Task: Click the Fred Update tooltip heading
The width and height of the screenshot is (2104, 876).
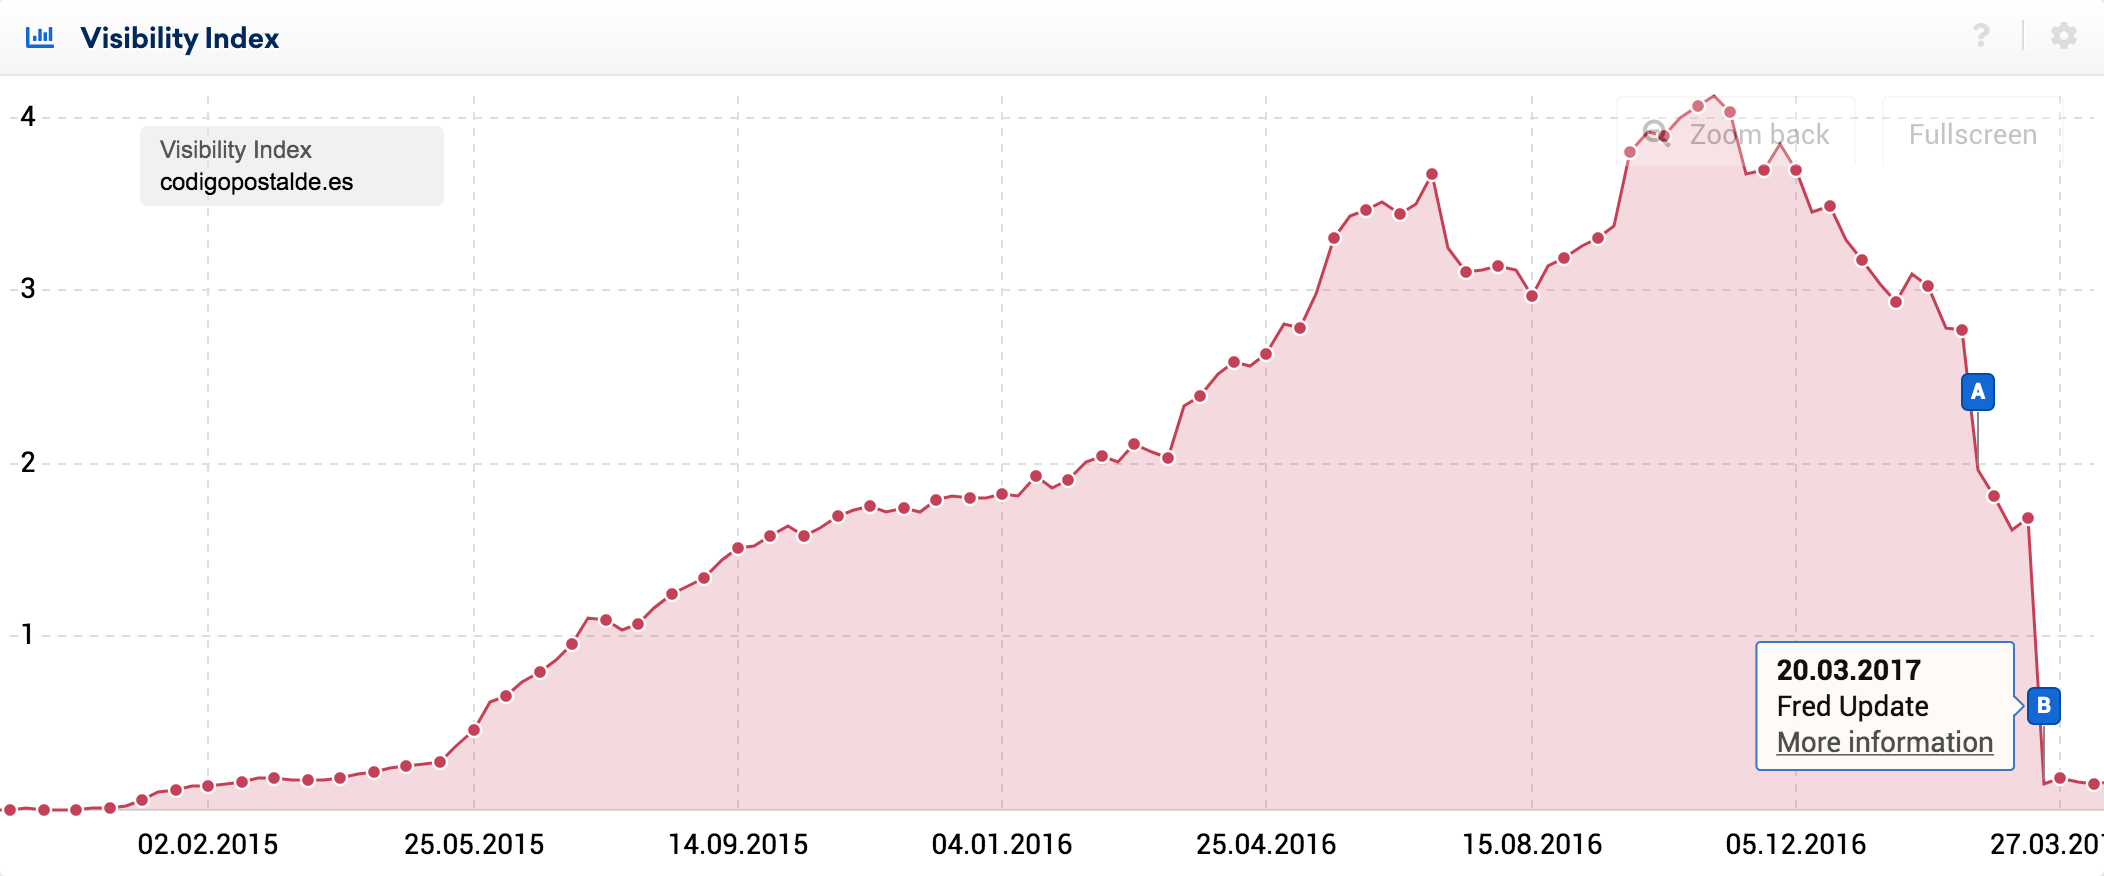Action: click(x=1852, y=706)
